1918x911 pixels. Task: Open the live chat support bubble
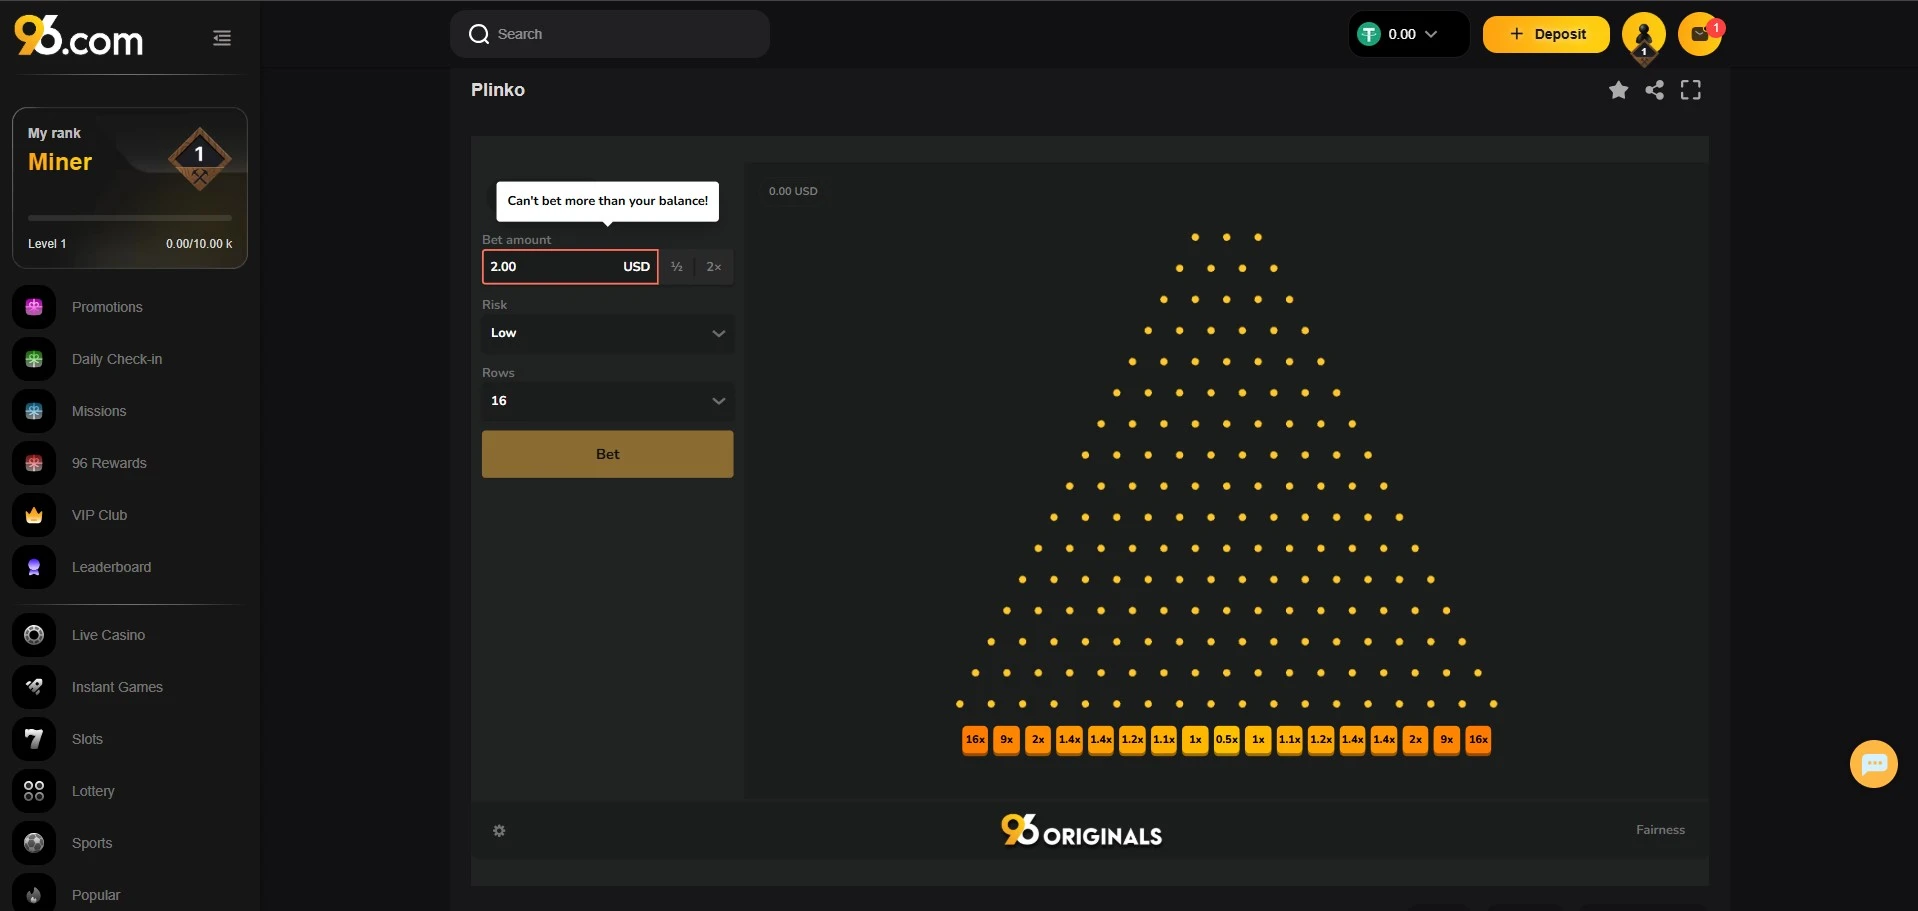tap(1874, 764)
